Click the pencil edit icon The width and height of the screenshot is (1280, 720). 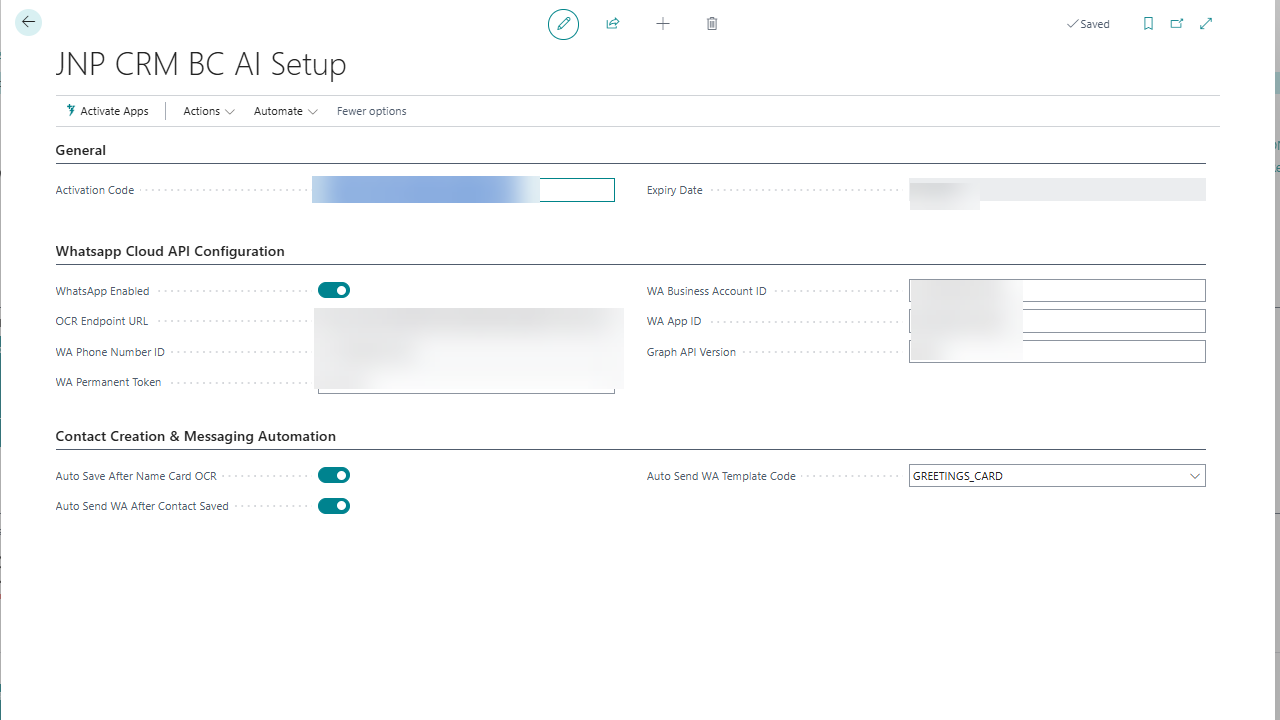click(x=563, y=24)
